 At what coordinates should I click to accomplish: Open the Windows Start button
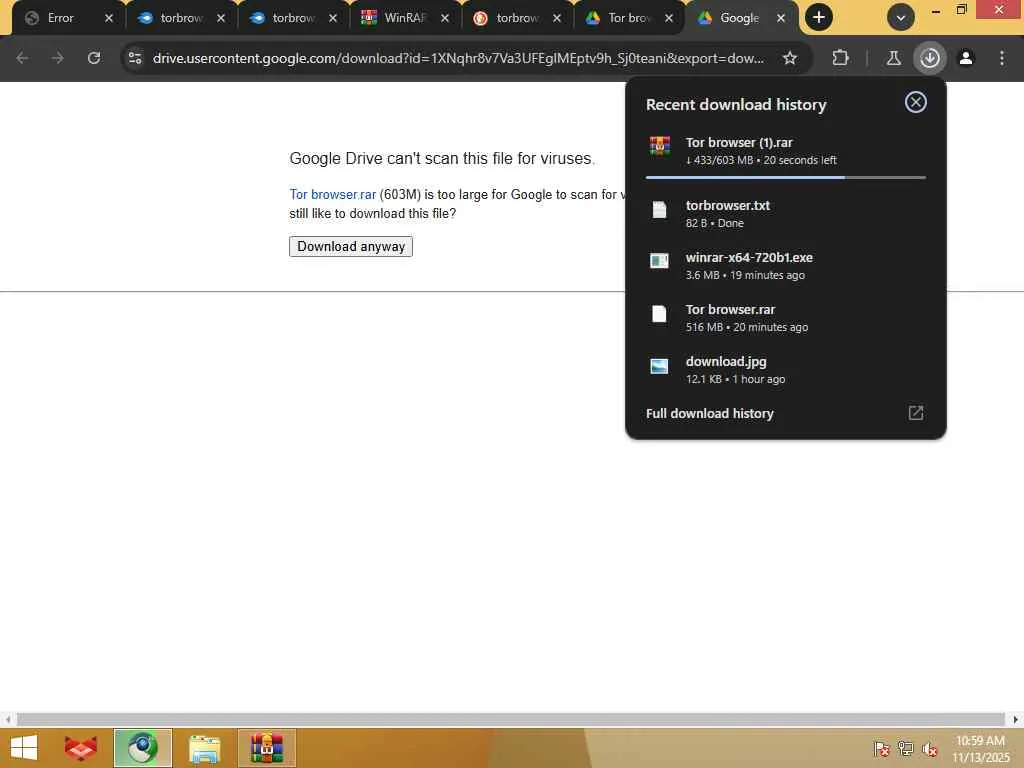coord(24,748)
